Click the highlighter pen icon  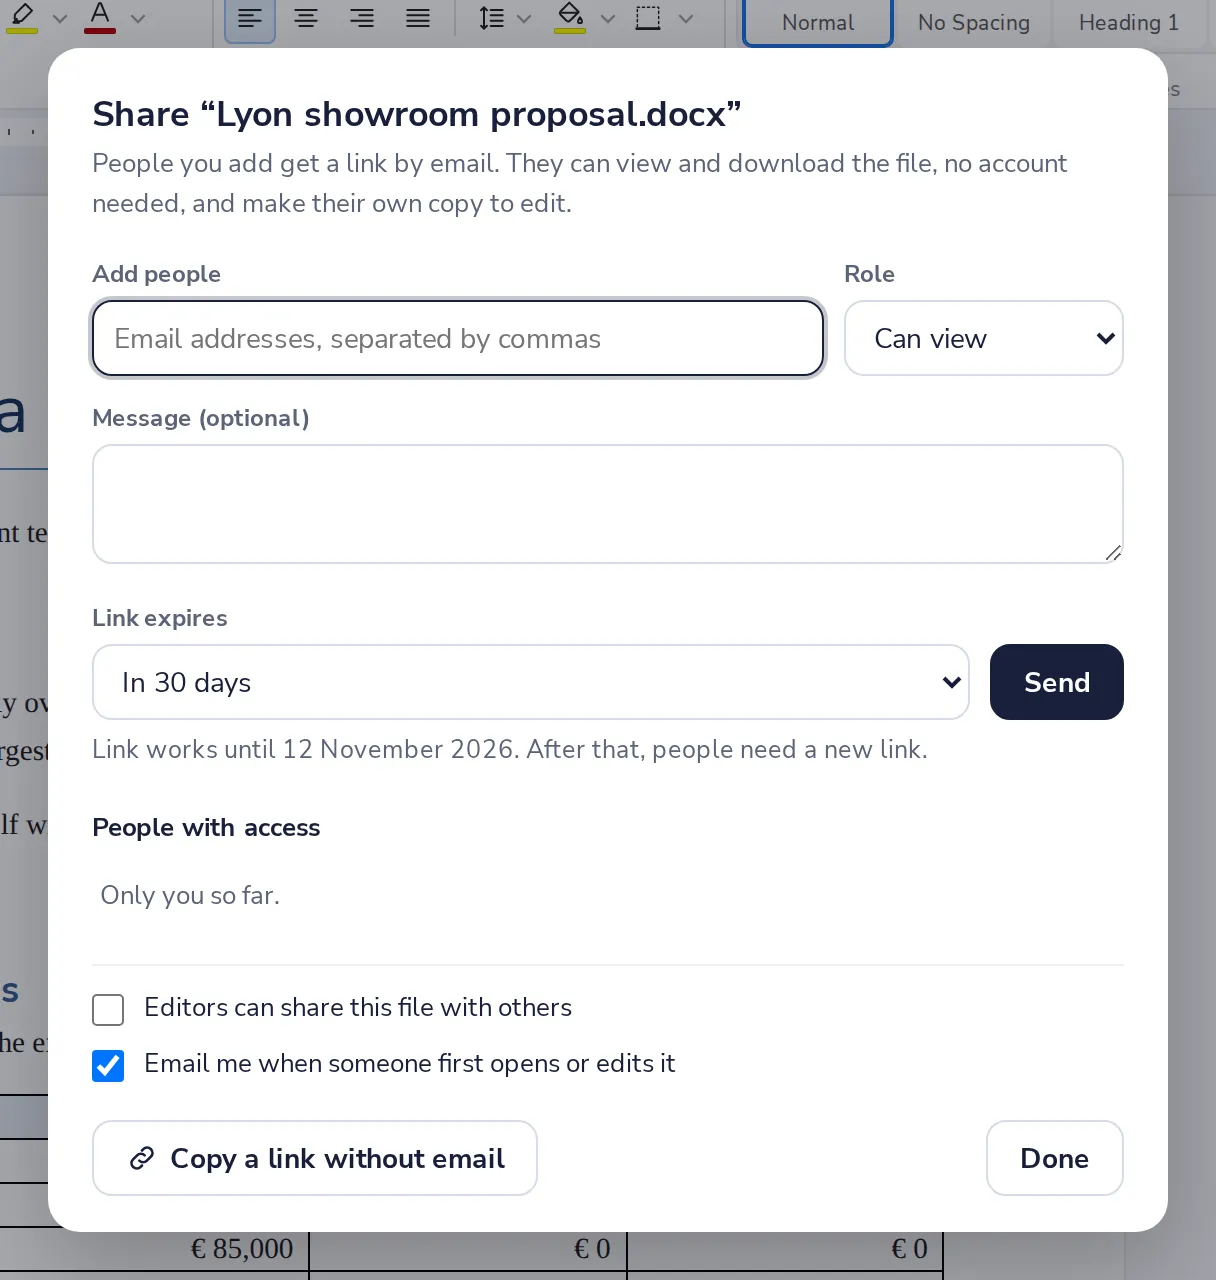click(22, 18)
